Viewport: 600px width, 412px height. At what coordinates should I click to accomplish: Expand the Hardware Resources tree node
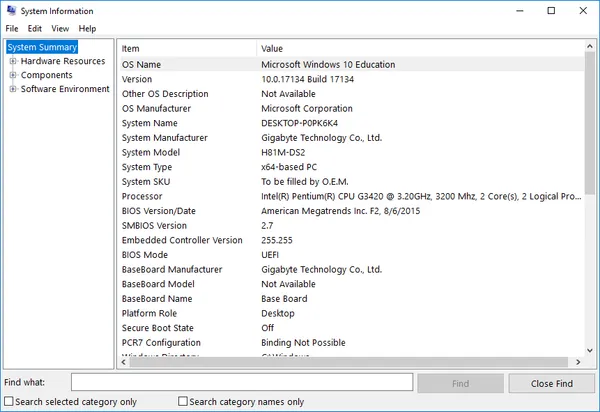(13, 61)
